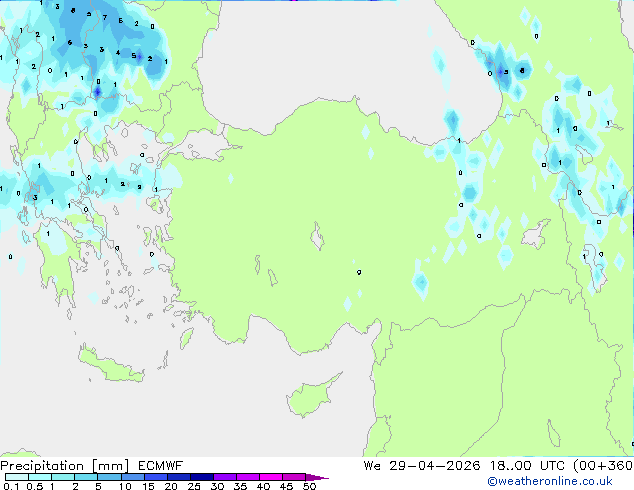Viewport: 634px width, 490px height.
Task: Click the legend swatch between 15 and 20
Action: [x=156, y=477]
